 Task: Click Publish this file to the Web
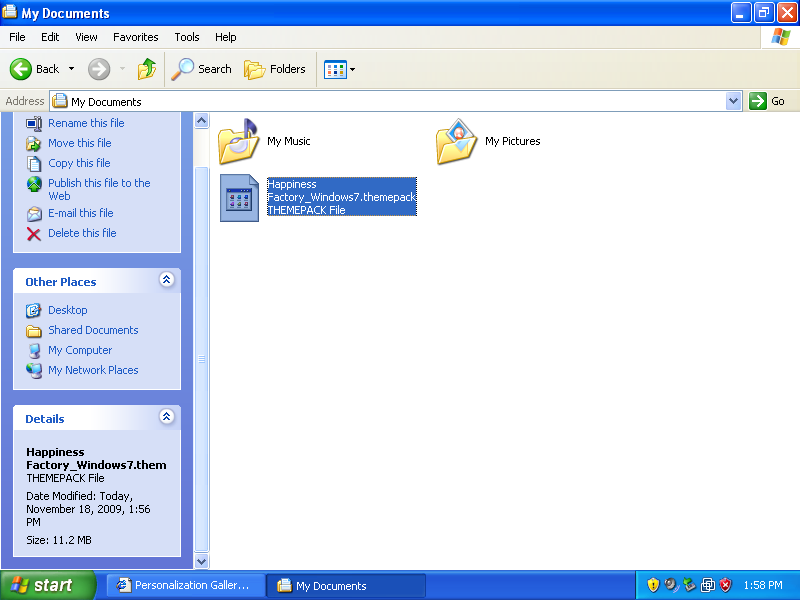[x=99, y=189]
